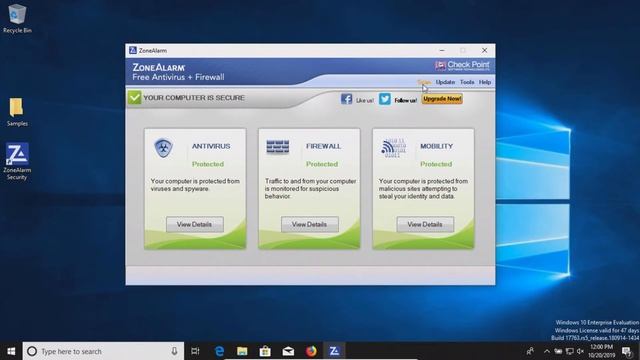Click the Twitter bird icon
Screen dimensions: 640x360
(384, 99)
